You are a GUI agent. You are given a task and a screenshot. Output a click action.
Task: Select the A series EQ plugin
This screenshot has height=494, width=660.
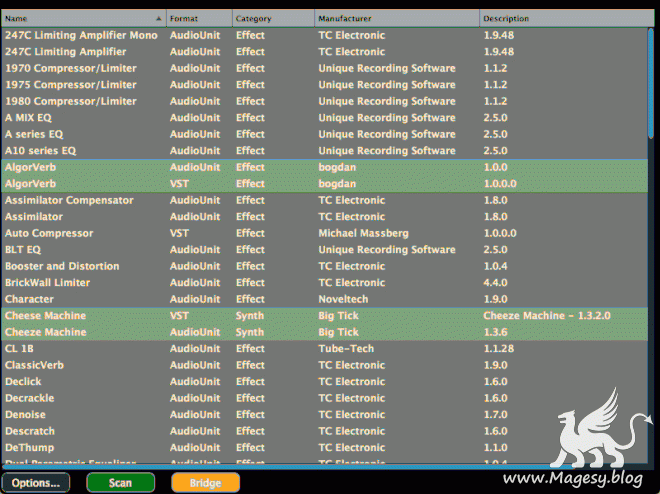[325, 134]
